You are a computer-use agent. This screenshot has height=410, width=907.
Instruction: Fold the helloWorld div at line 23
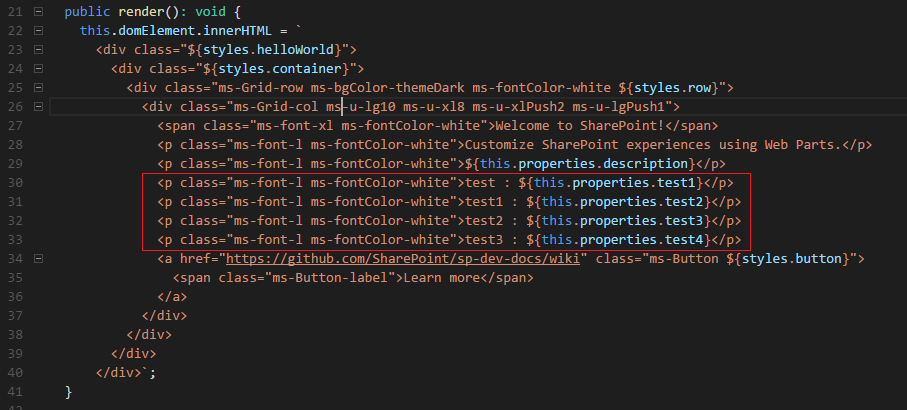click(38, 49)
